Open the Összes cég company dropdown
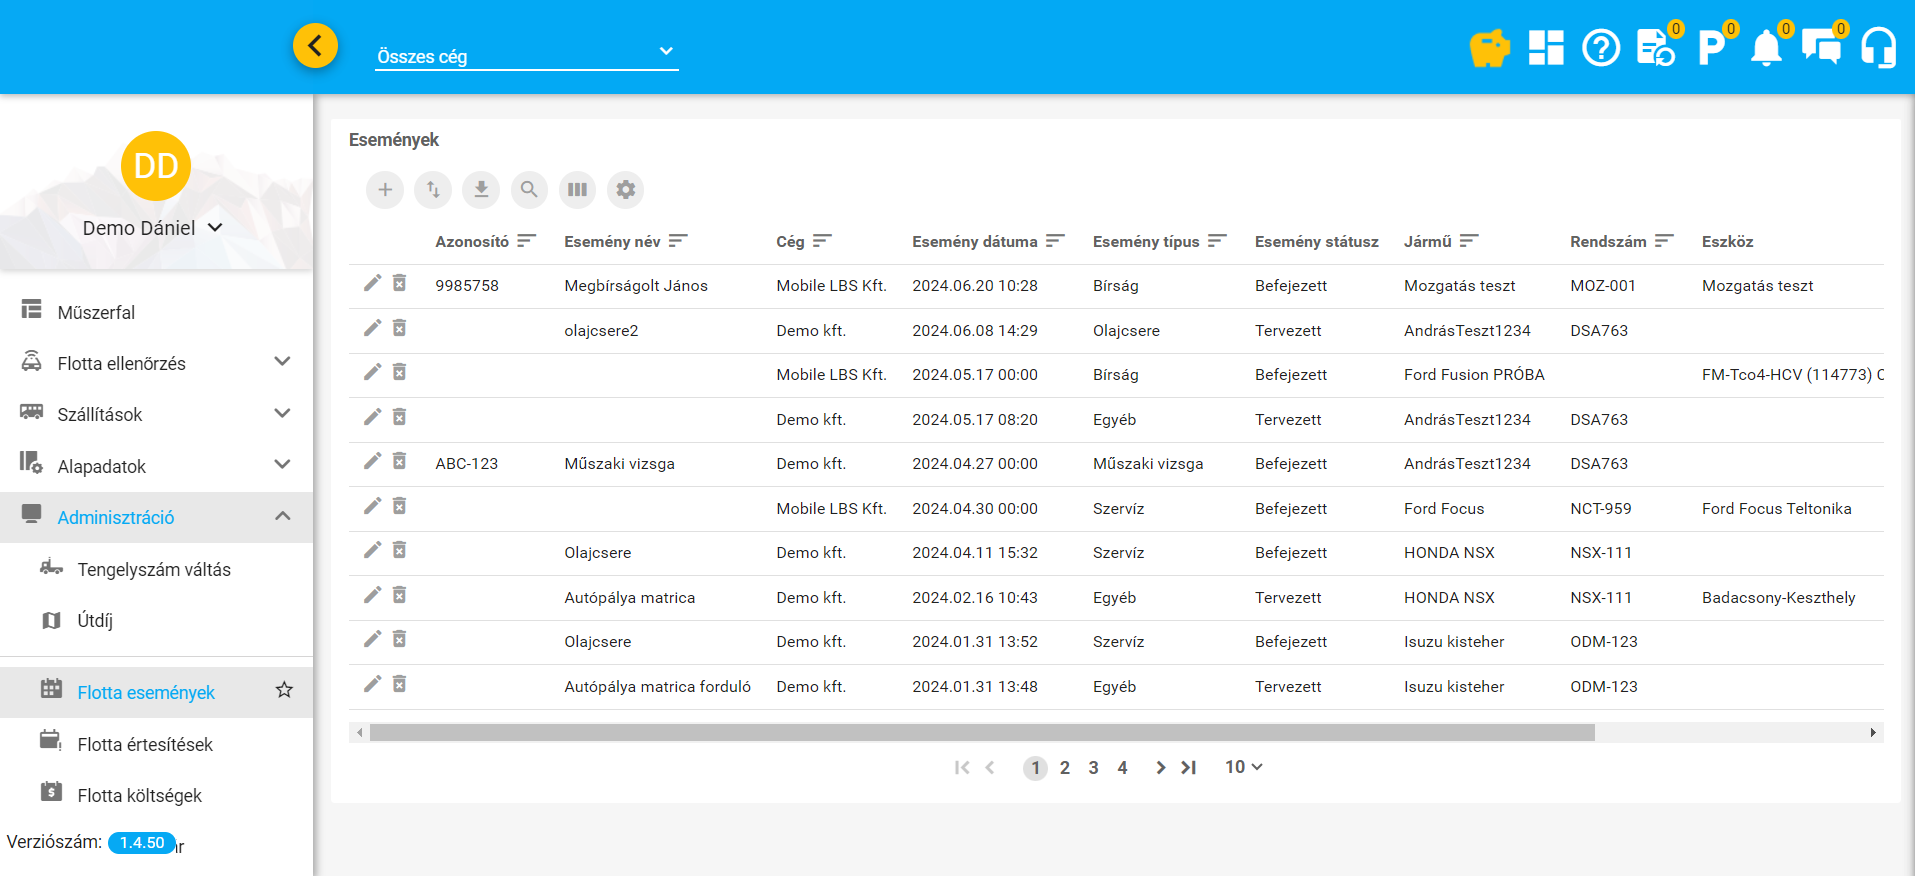The width and height of the screenshot is (1915, 876). [526, 56]
